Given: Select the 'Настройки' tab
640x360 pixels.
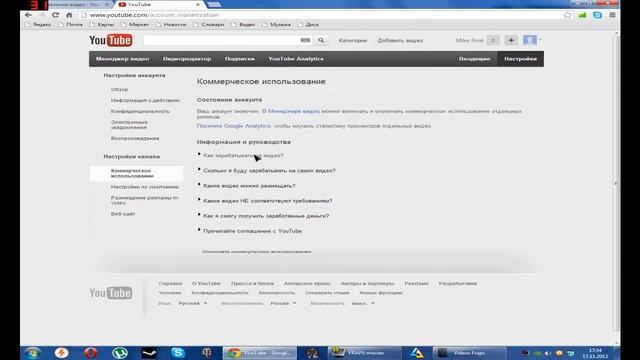Looking at the screenshot, I should tap(520, 59).
